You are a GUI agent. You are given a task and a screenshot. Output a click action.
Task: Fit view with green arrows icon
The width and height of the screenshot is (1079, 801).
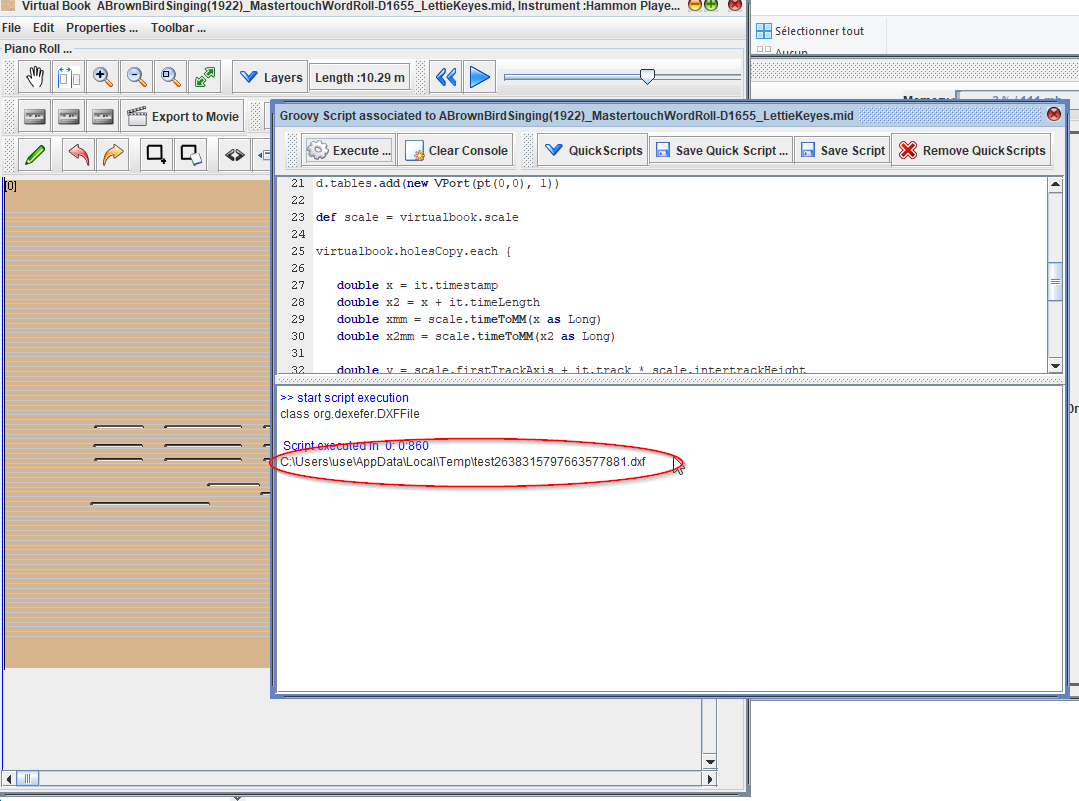[x=205, y=77]
